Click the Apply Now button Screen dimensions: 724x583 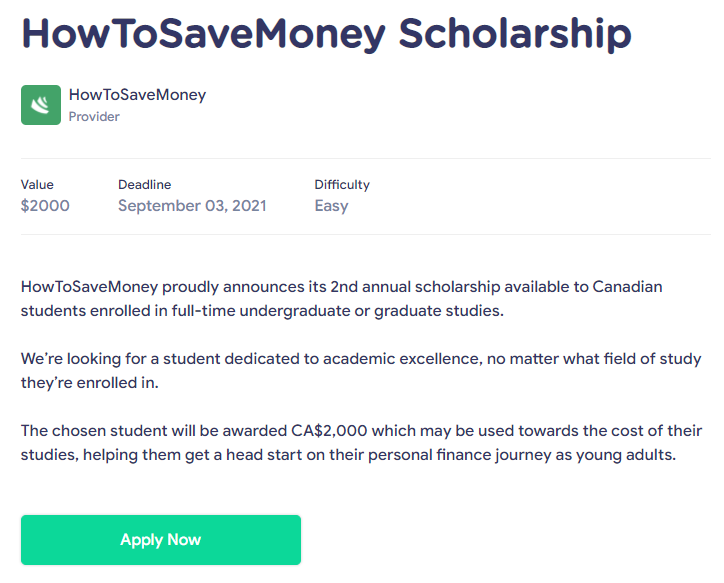161,540
